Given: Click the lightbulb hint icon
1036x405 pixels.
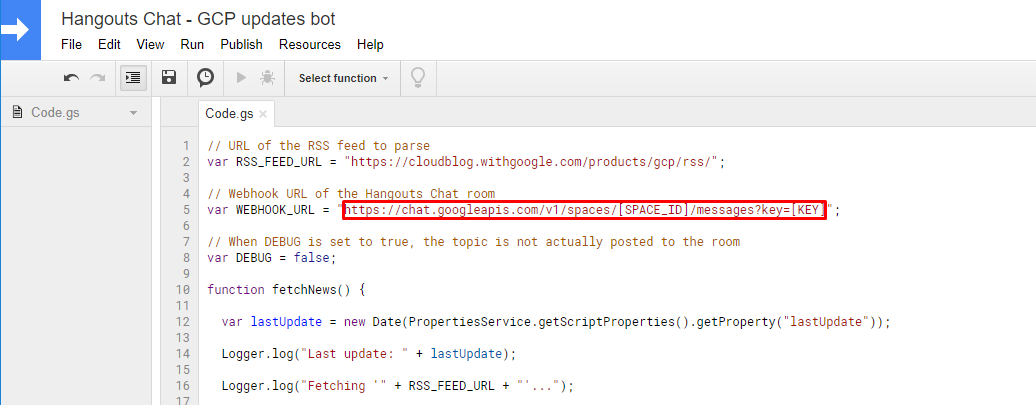Looking at the screenshot, I should [418, 77].
